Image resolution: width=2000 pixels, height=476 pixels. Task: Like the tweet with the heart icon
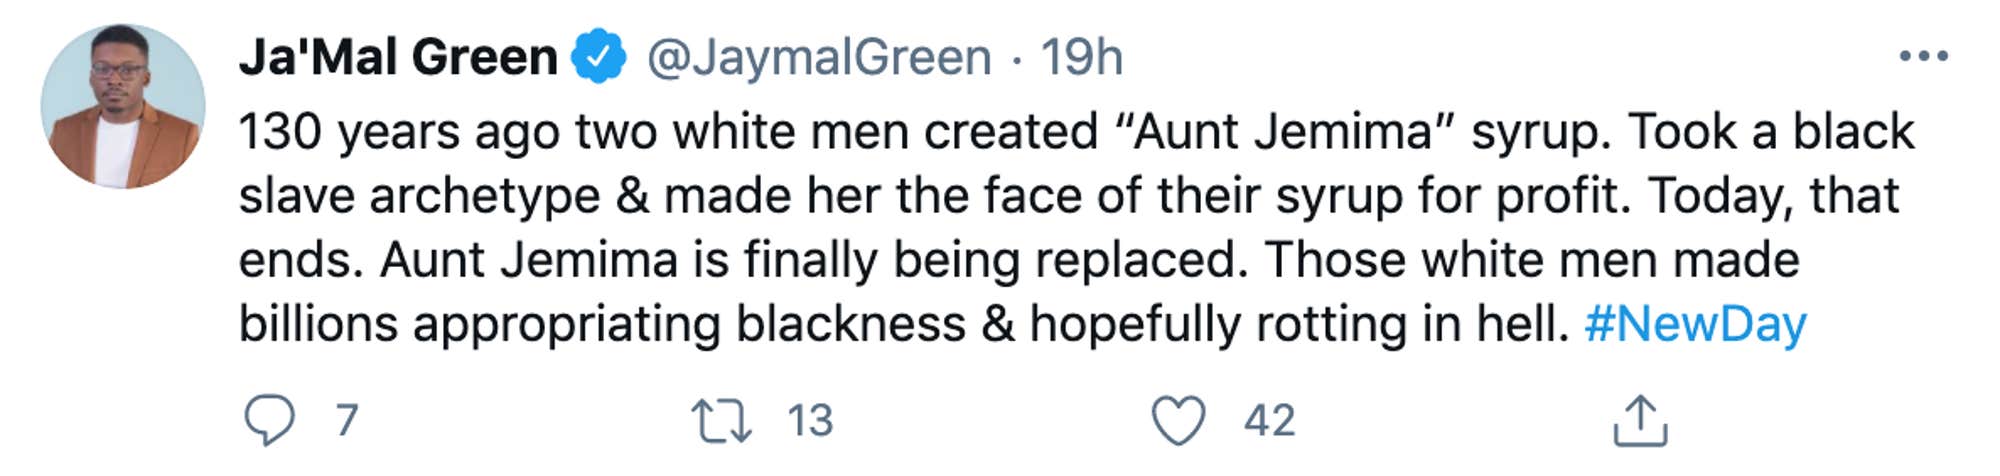click(1179, 420)
